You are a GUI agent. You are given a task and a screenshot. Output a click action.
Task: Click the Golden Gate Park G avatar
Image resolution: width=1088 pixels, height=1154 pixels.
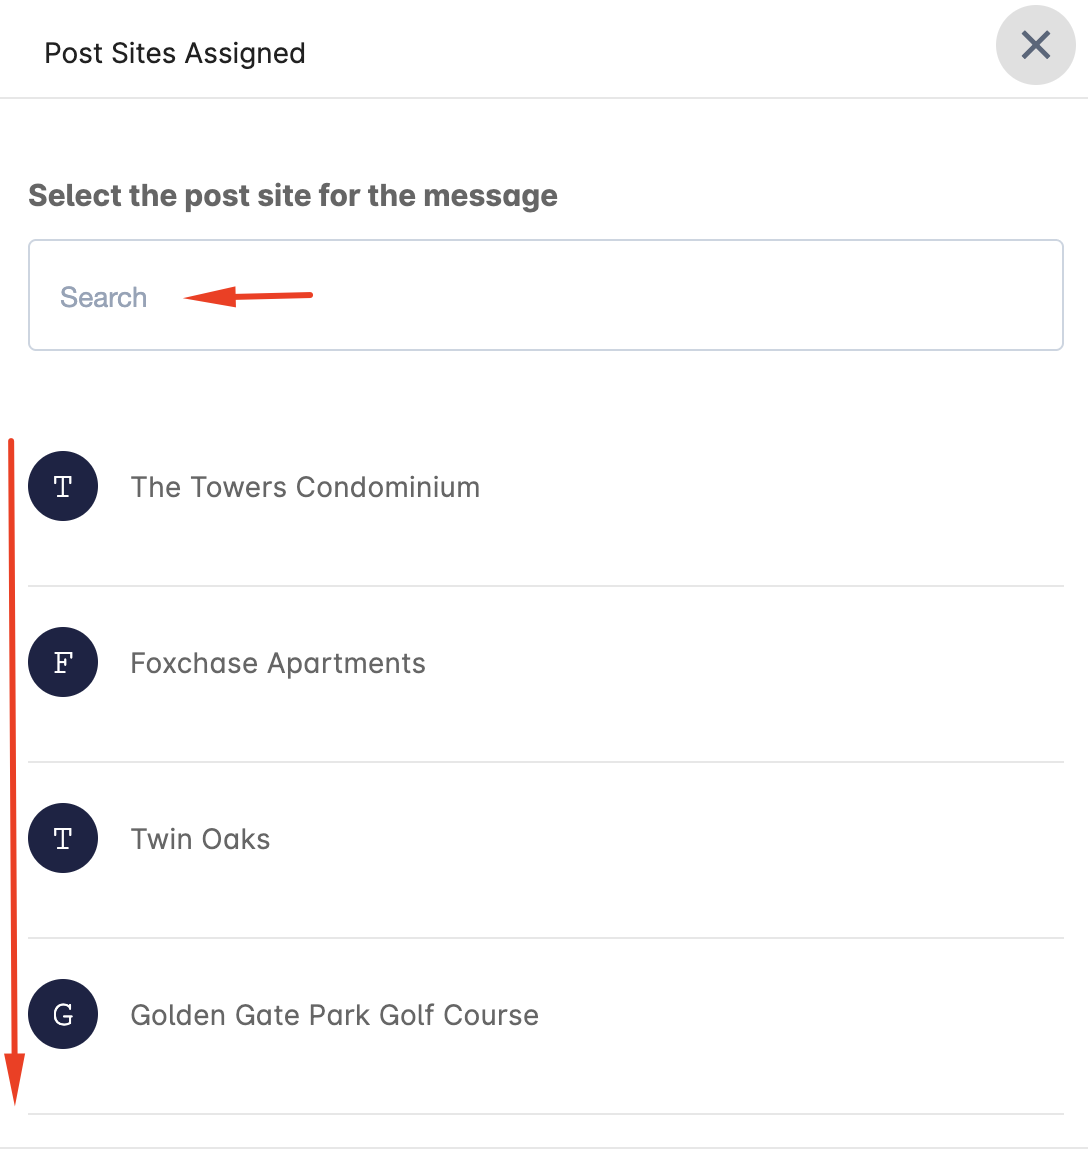tap(63, 1013)
